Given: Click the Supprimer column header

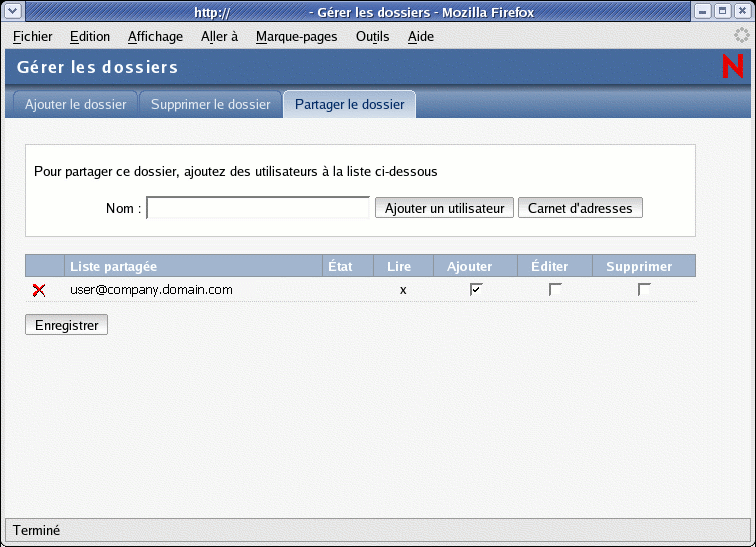Looking at the screenshot, I should (644, 266).
